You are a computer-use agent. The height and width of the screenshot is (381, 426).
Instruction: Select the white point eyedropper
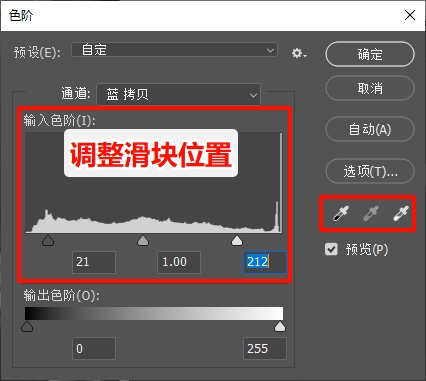pyautogui.click(x=400, y=214)
